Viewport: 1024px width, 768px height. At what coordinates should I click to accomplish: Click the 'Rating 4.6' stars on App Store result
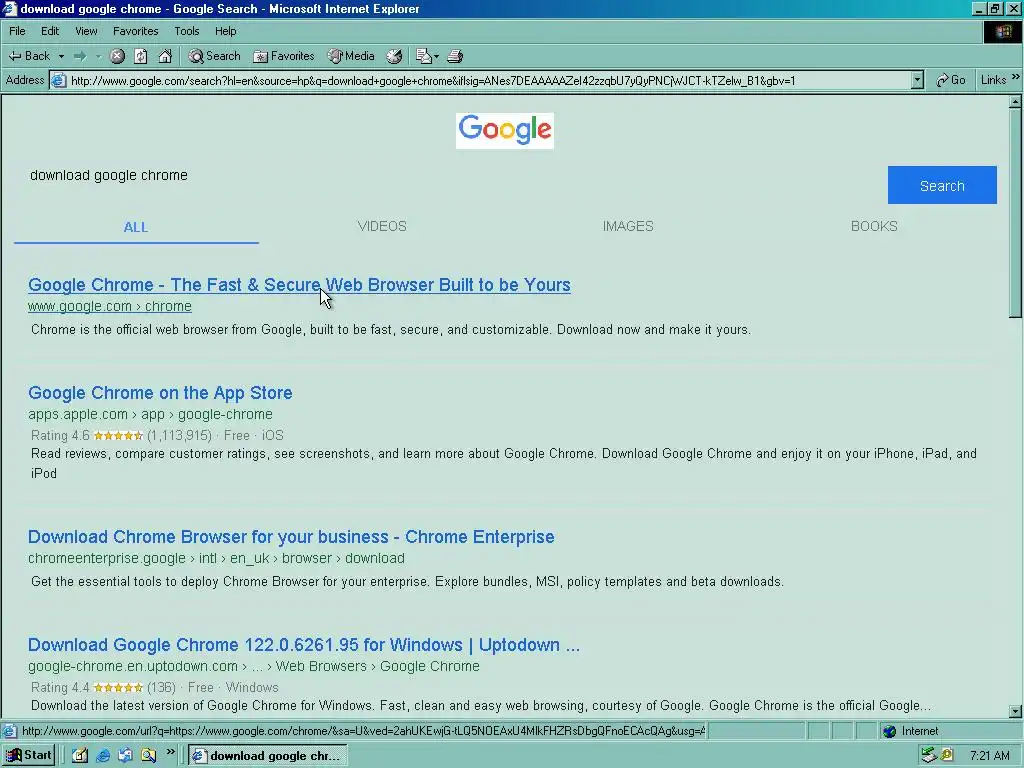118,436
